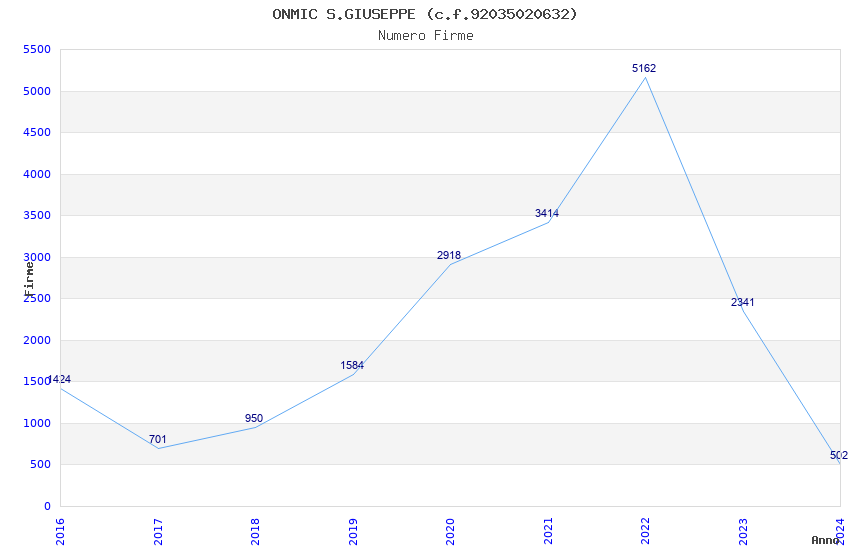
Task: Click y-axis value 1000
Action: coord(37,423)
